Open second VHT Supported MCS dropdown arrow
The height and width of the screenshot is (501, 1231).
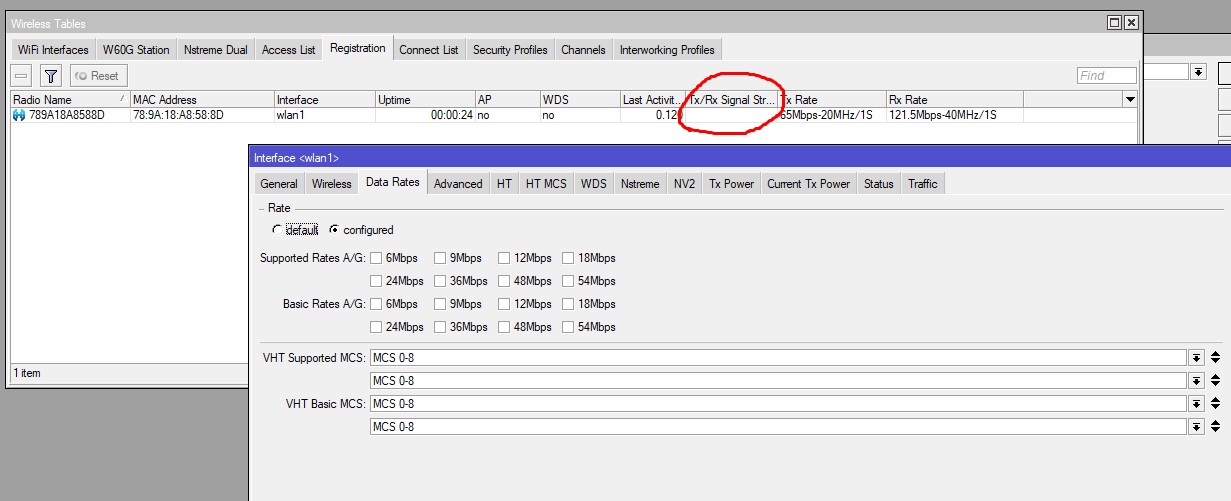(x=1195, y=380)
